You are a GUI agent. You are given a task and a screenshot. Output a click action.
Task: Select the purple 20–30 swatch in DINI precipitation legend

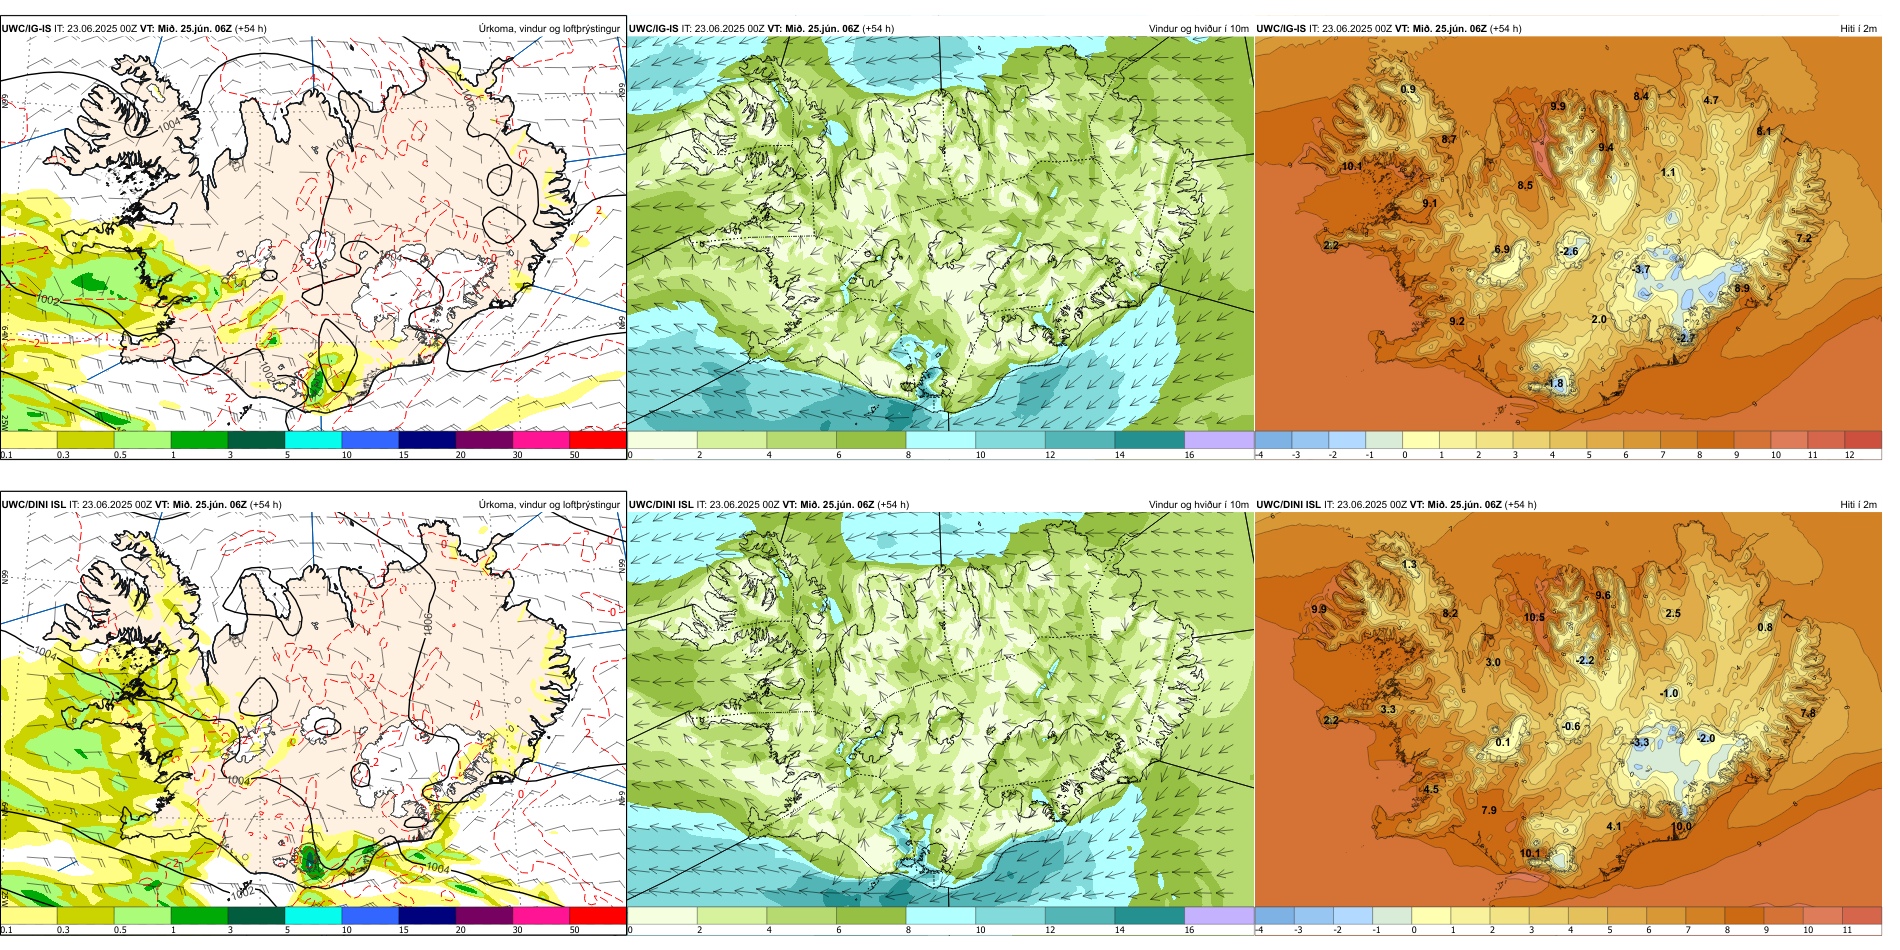tap(484, 916)
